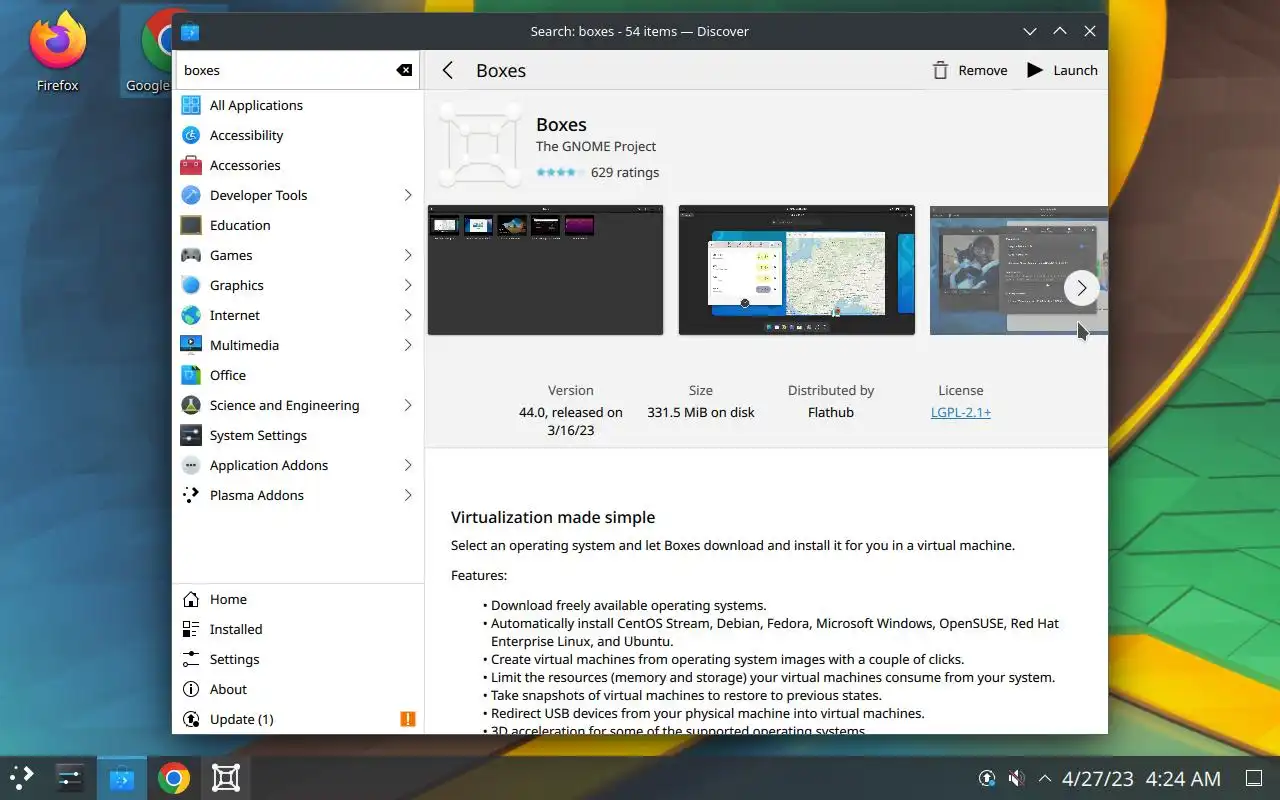Open Discover Settings page
Viewport: 1280px width, 800px height.
pos(298,659)
